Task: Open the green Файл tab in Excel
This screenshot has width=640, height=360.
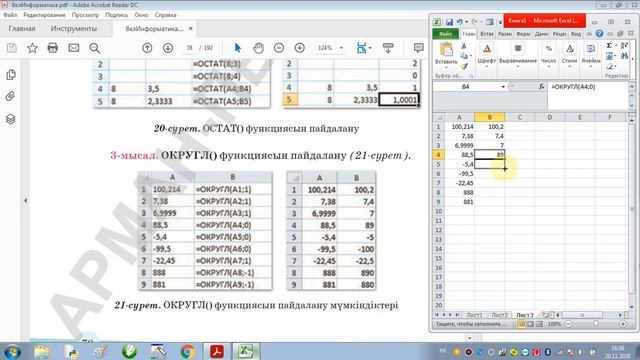Action: point(445,34)
